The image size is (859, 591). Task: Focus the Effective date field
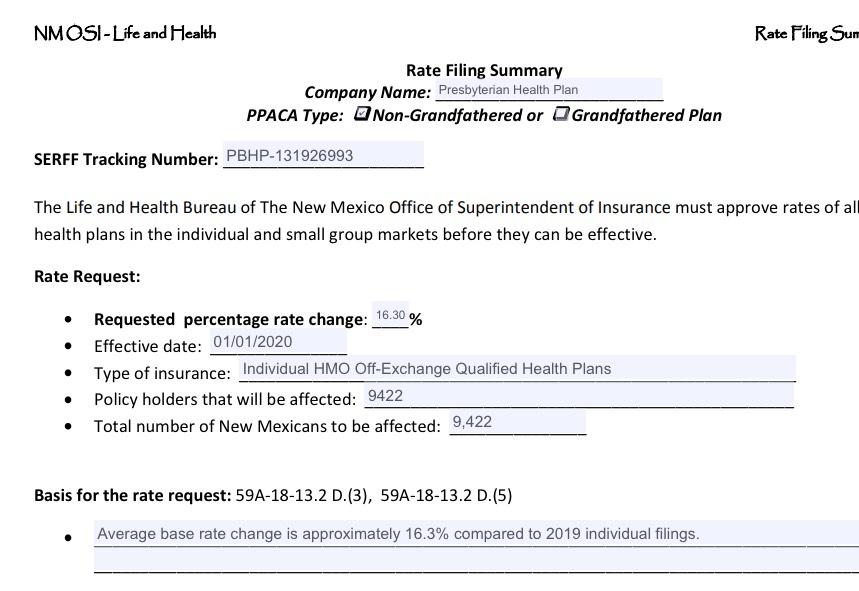coord(278,342)
